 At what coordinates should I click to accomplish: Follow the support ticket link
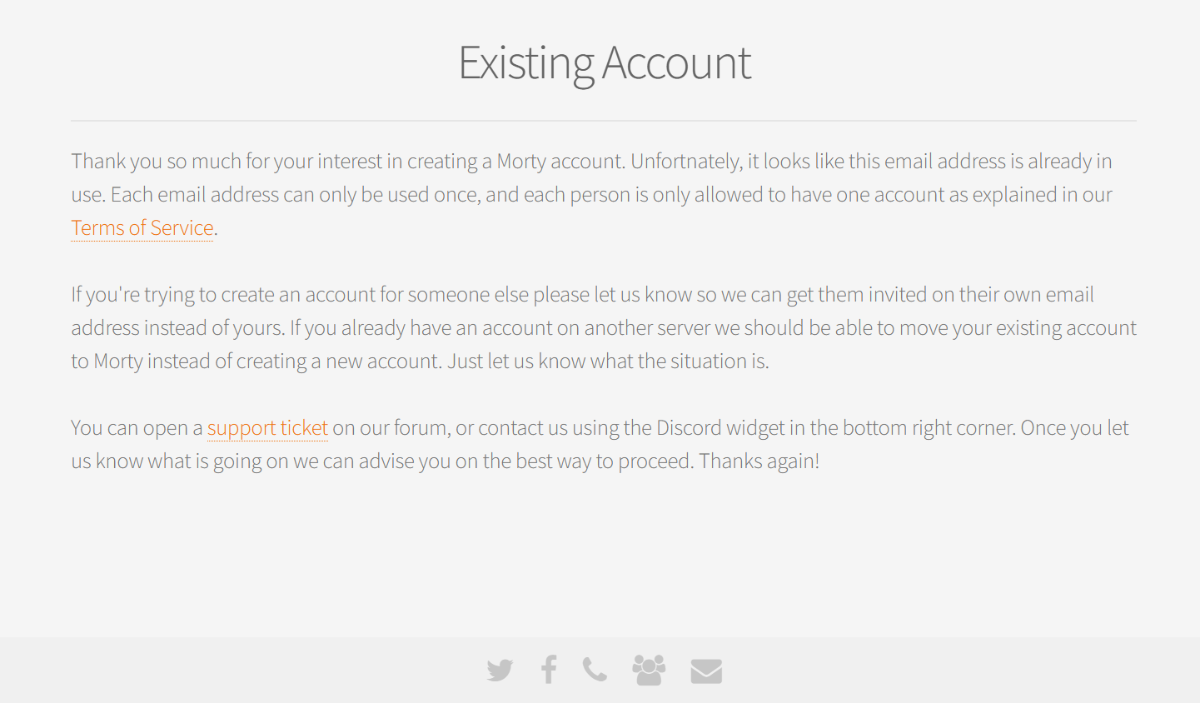268,428
